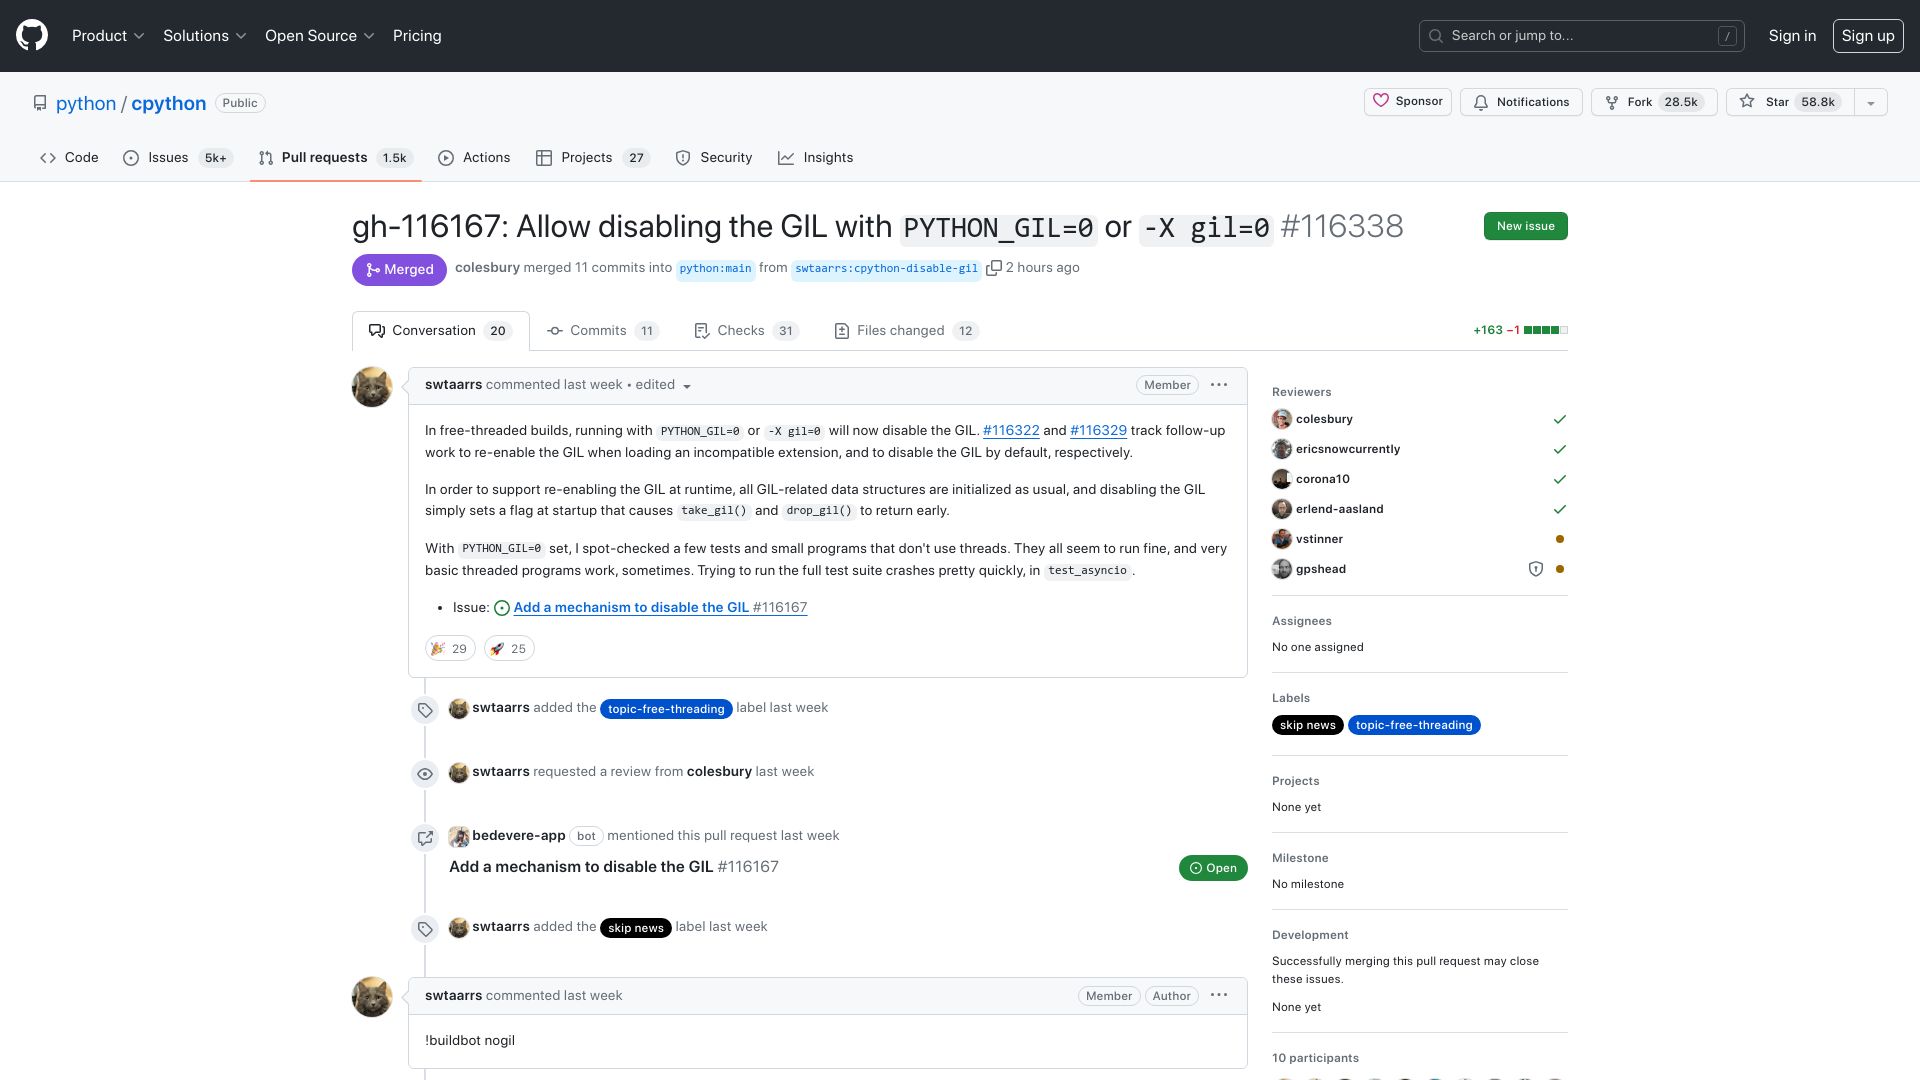Open the Pricing page
The width and height of the screenshot is (1920, 1080).
click(417, 36)
